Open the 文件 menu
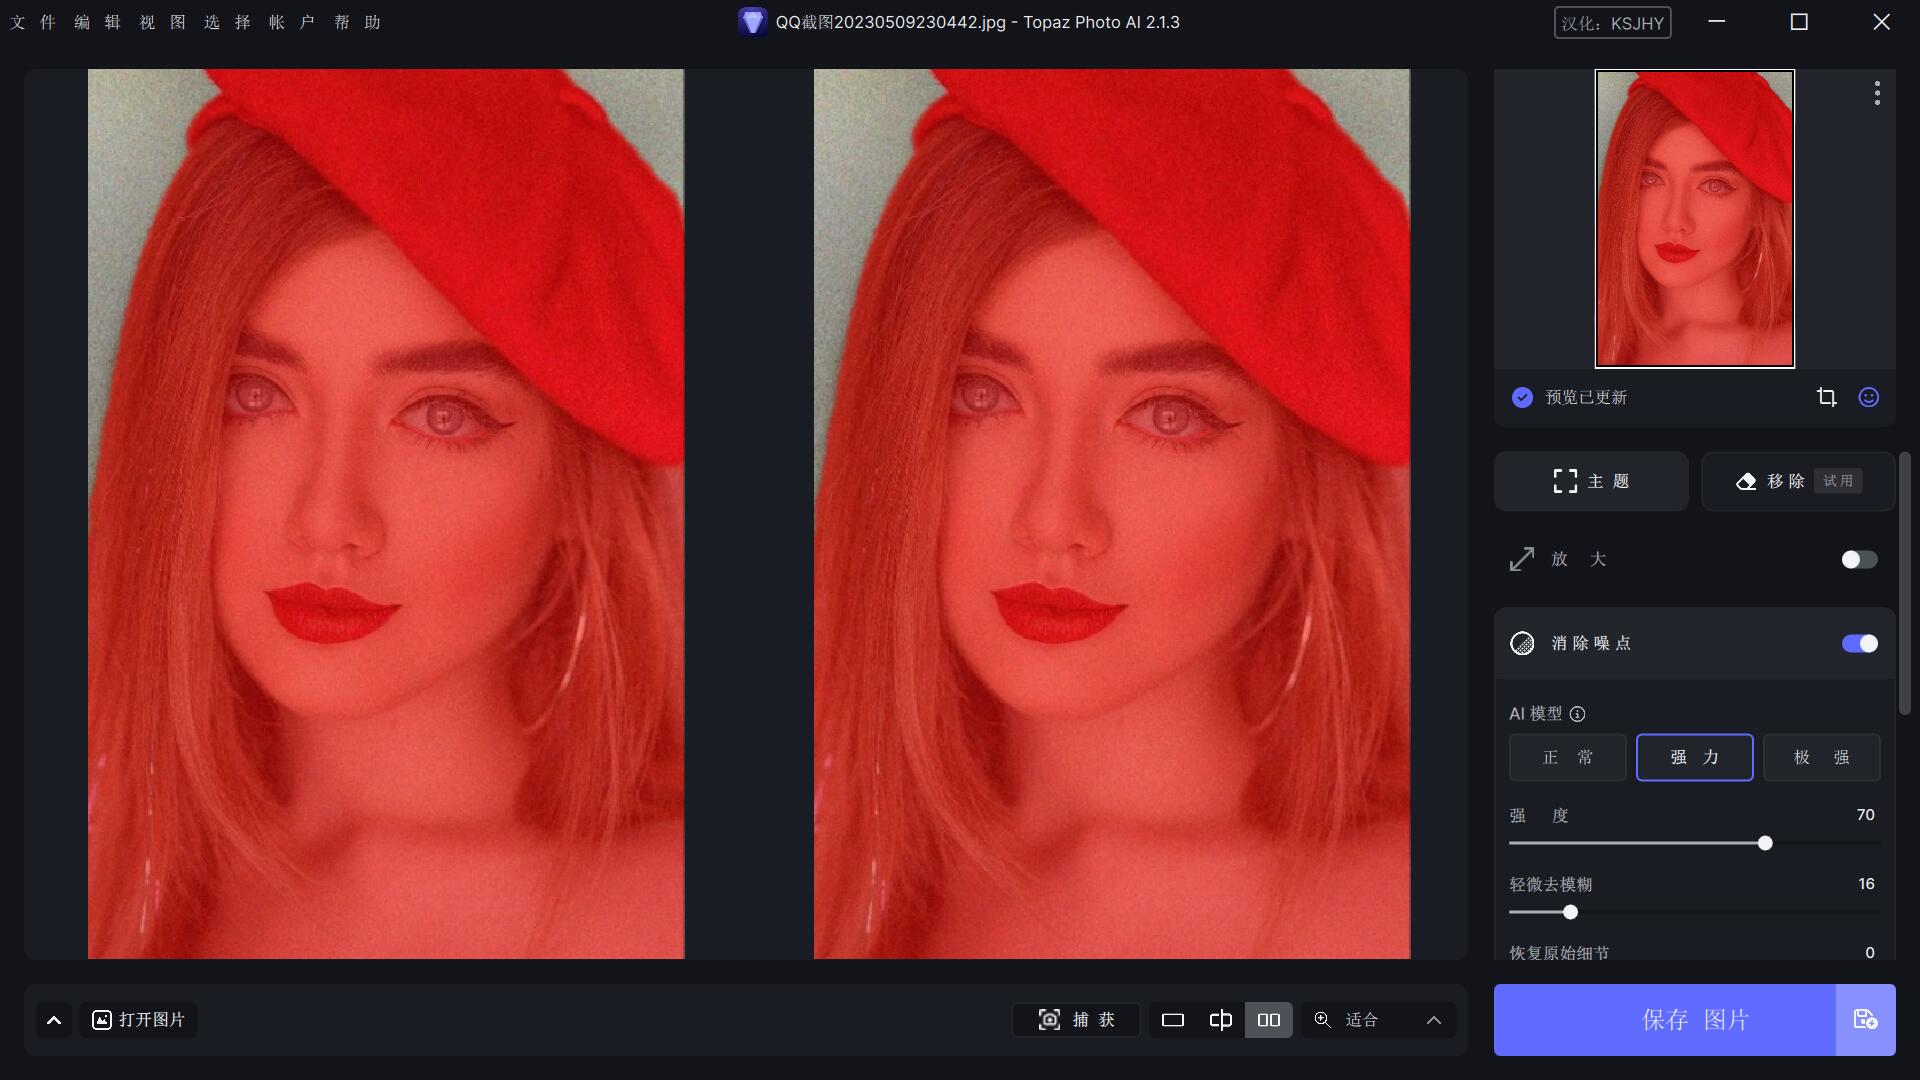This screenshot has width=1920, height=1080. (x=33, y=22)
